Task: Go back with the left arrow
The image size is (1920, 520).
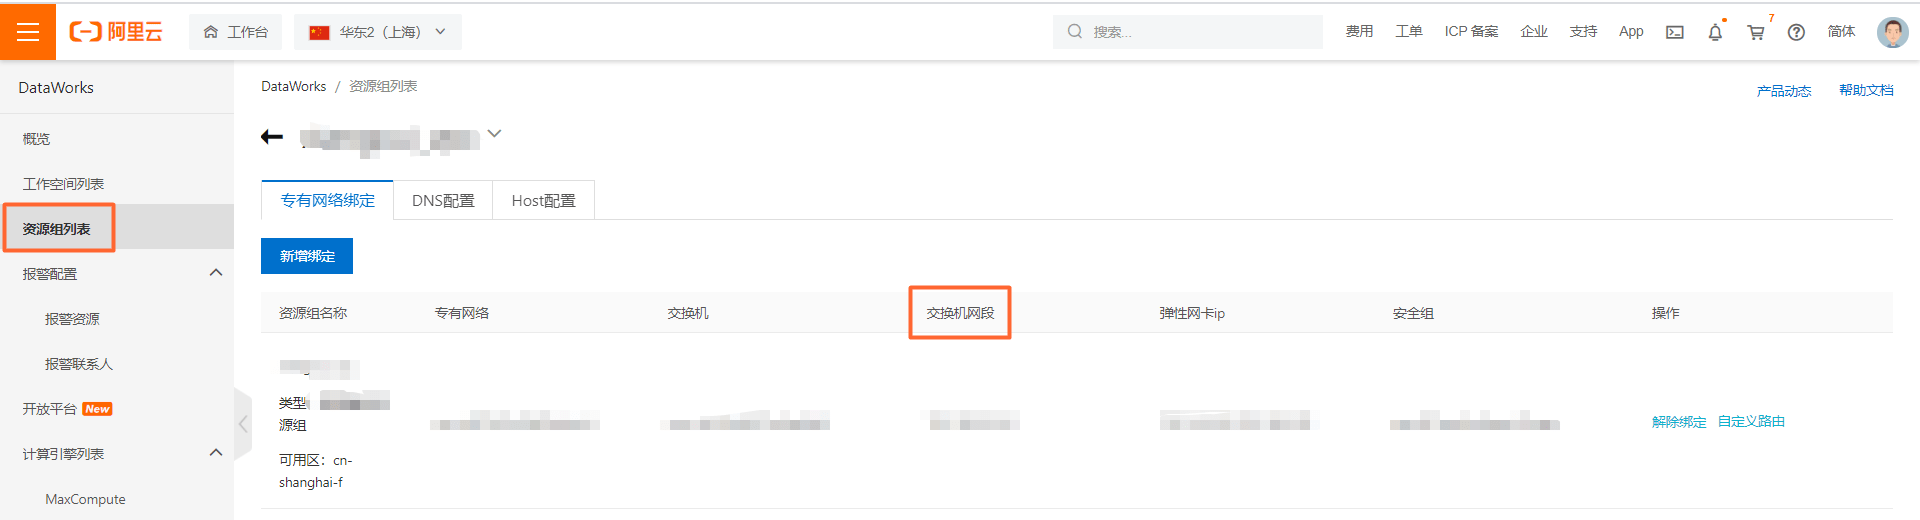Action: click(x=272, y=137)
